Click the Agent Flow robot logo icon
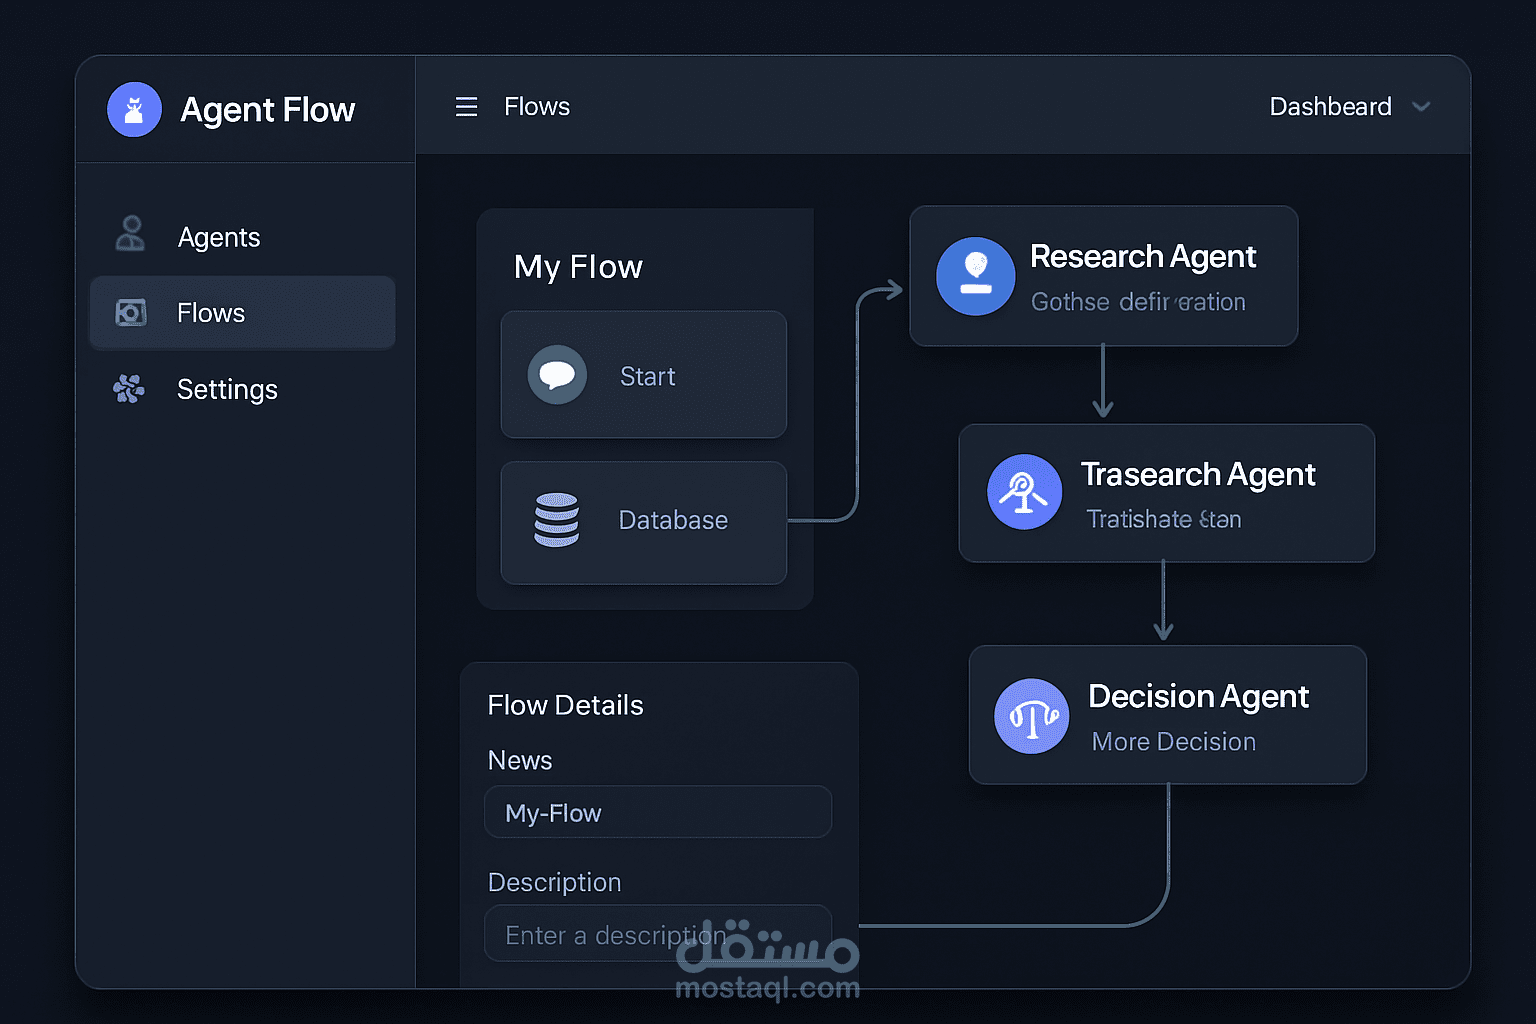Viewport: 1536px width, 1024px height. (134, 109)
